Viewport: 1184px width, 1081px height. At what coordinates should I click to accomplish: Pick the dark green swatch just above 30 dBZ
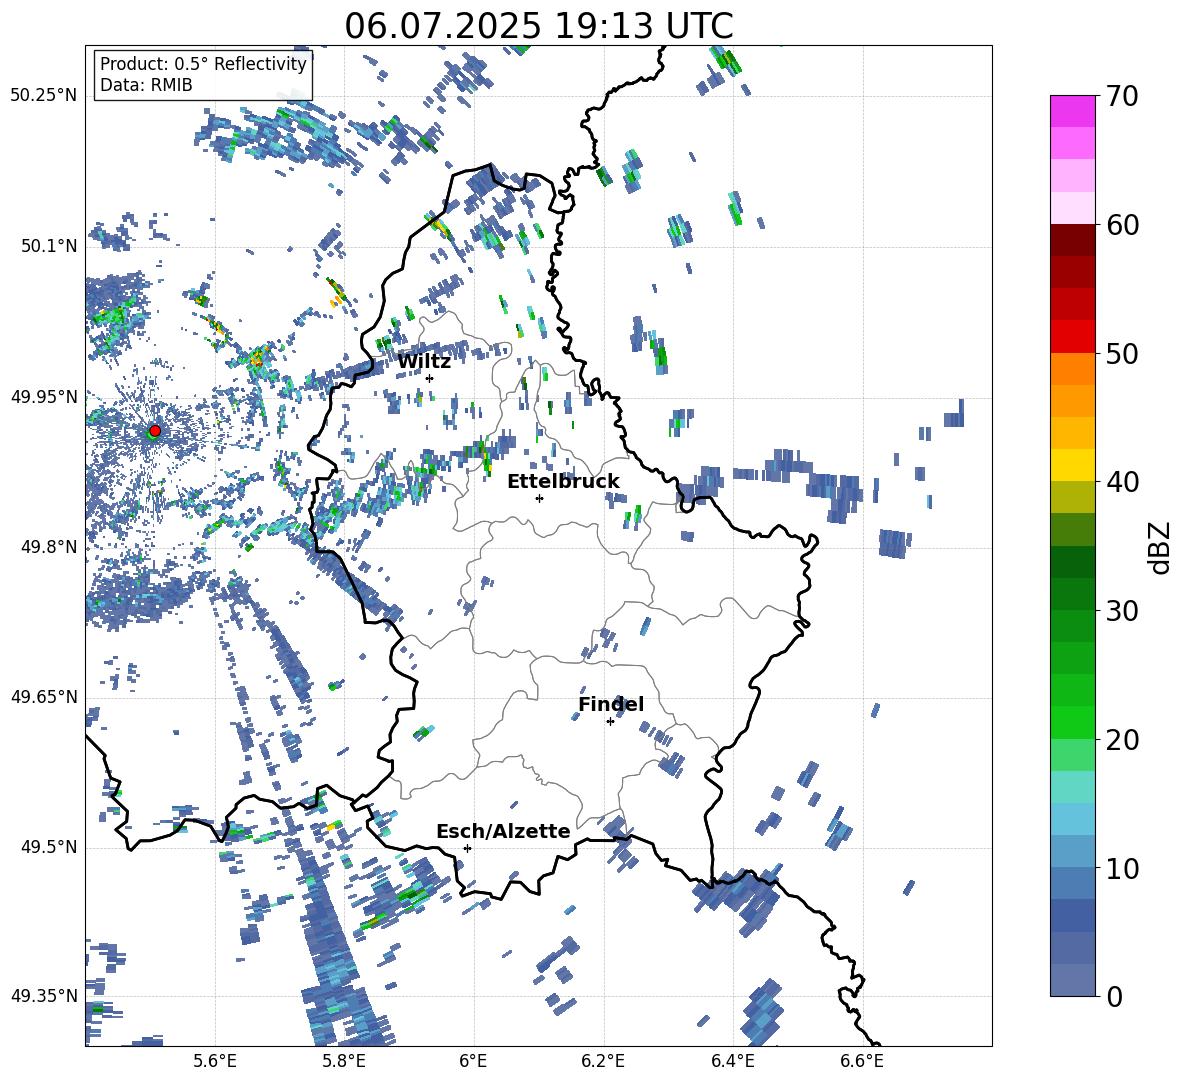point(1072,594)
